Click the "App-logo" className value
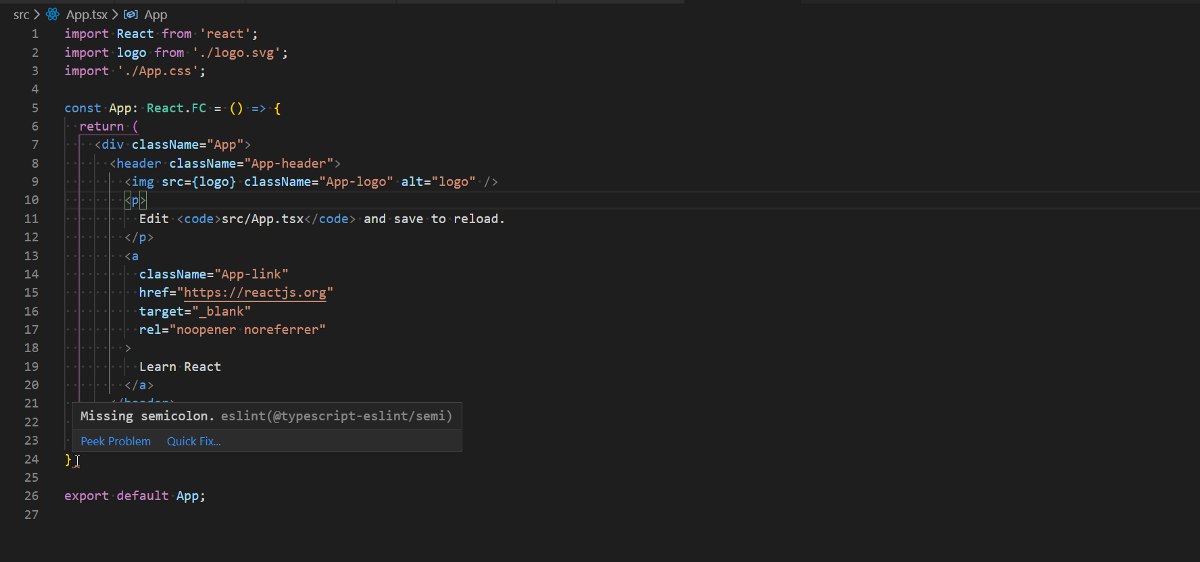This screenshot has width=1200, height=562. tap(355, 181)
